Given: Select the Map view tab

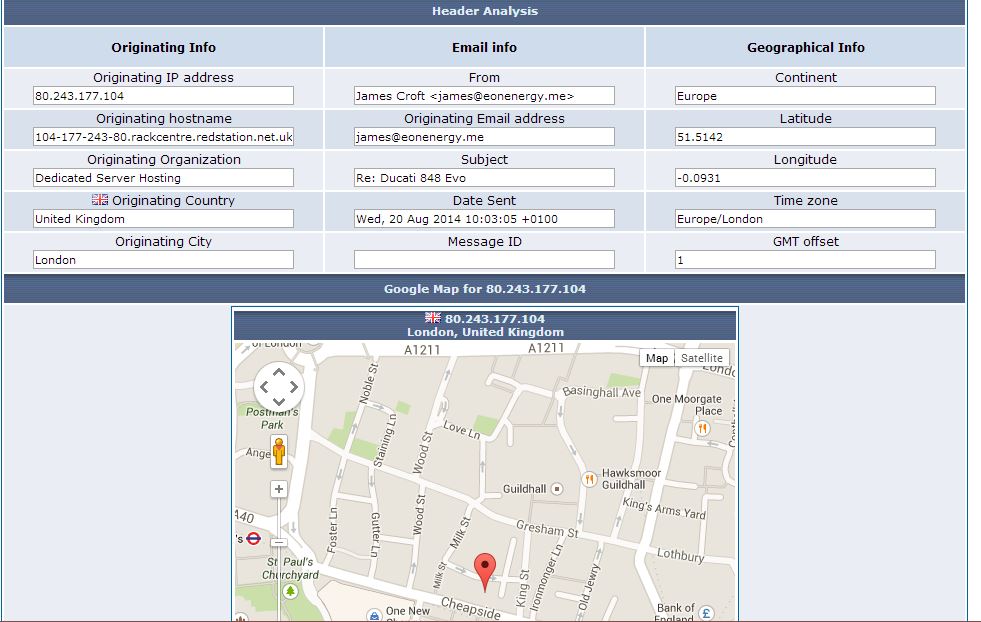Looking at the screenshot, I should (657, 358).
